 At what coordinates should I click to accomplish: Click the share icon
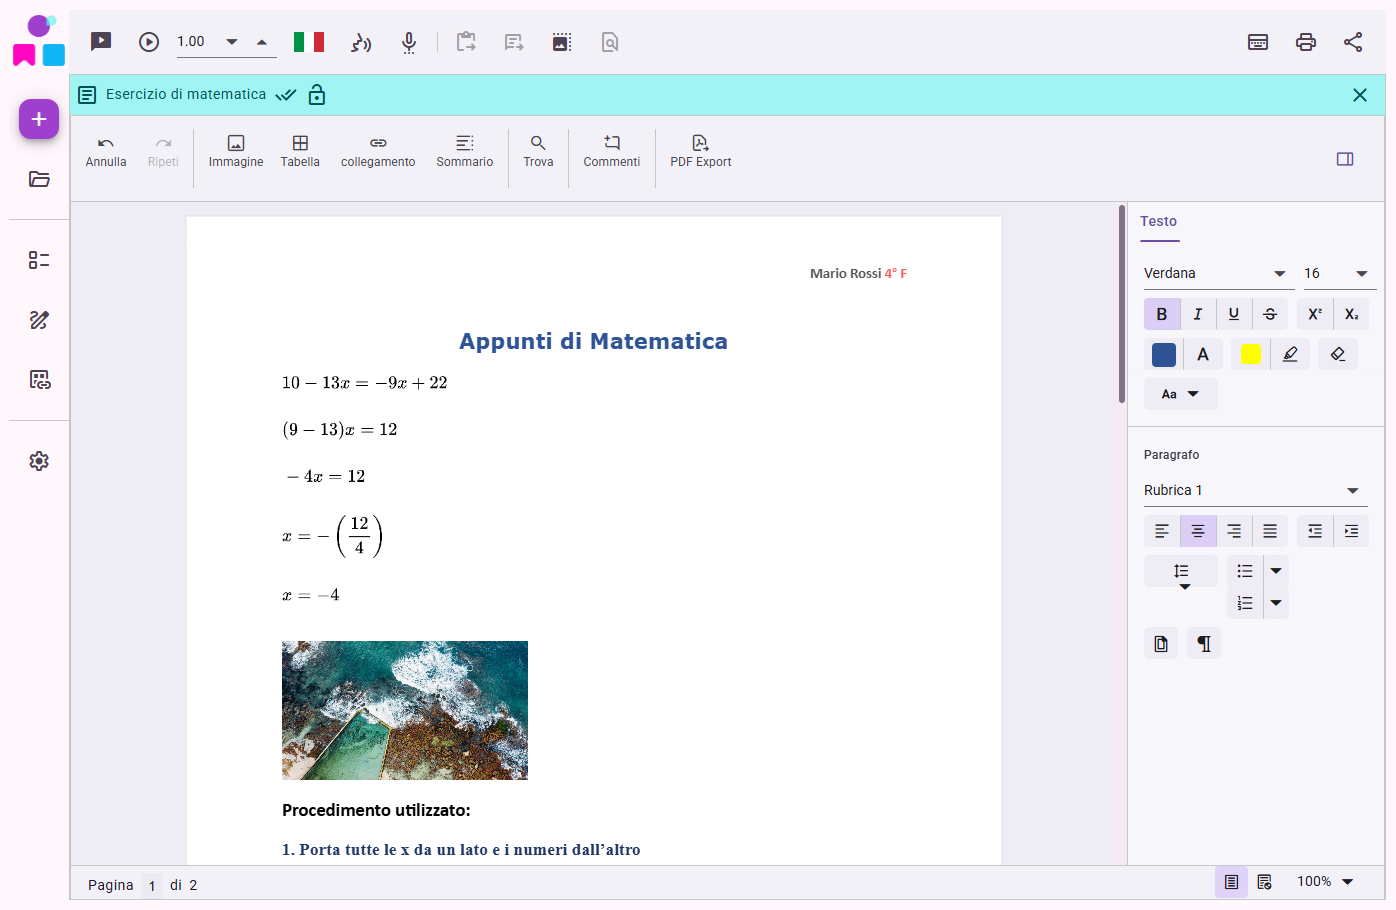click(1353, 42)
